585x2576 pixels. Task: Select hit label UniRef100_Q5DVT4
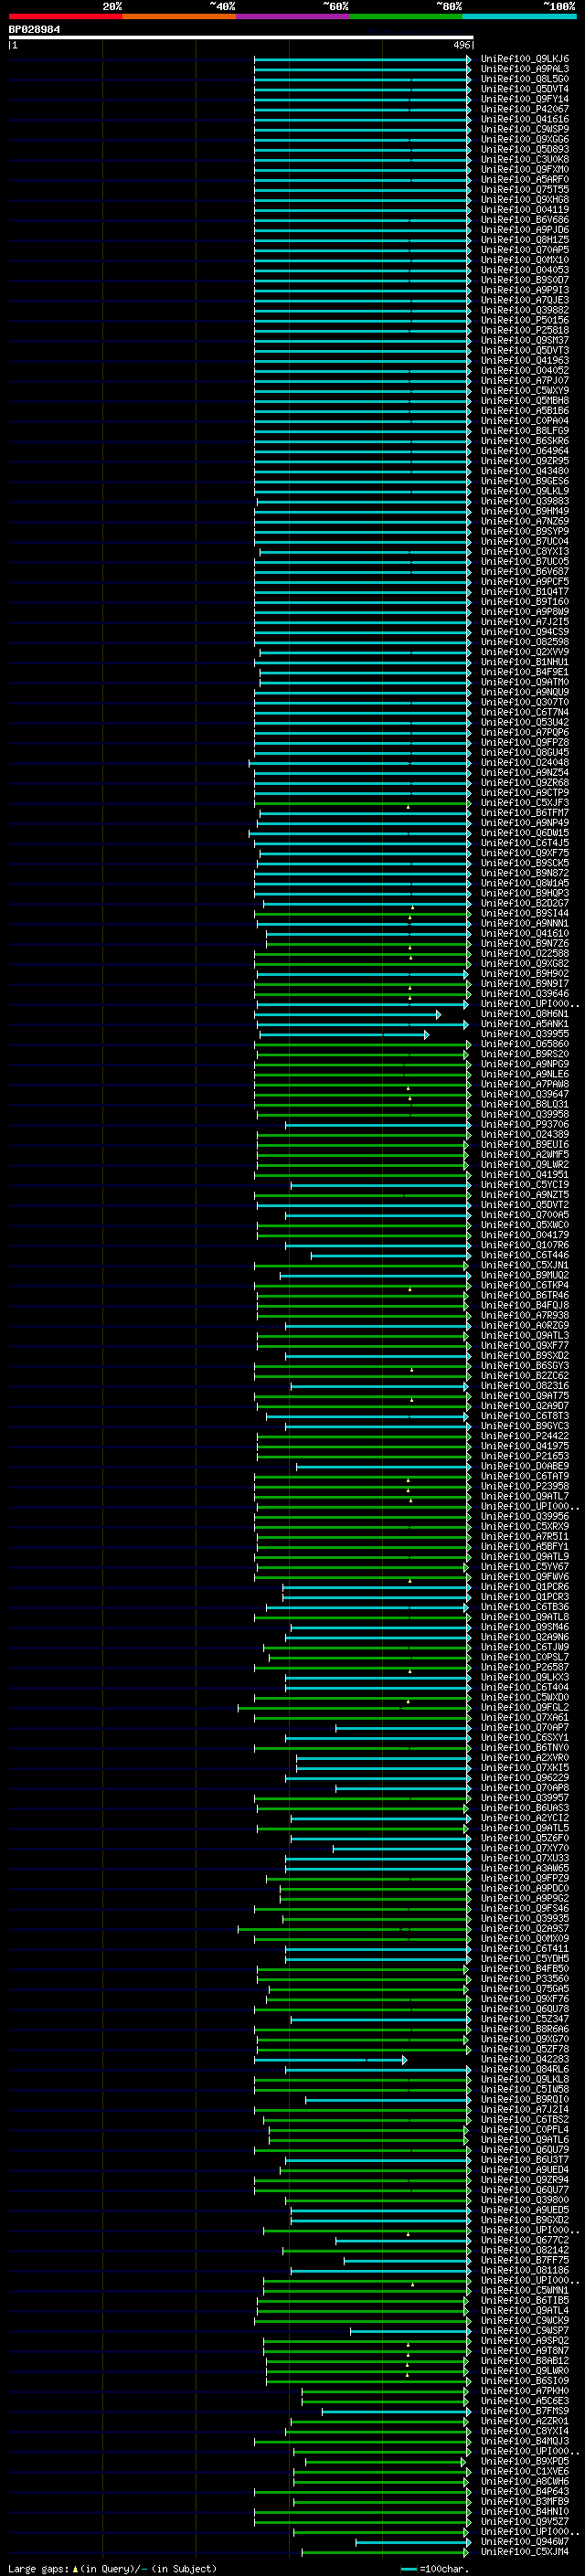[525, 89]
